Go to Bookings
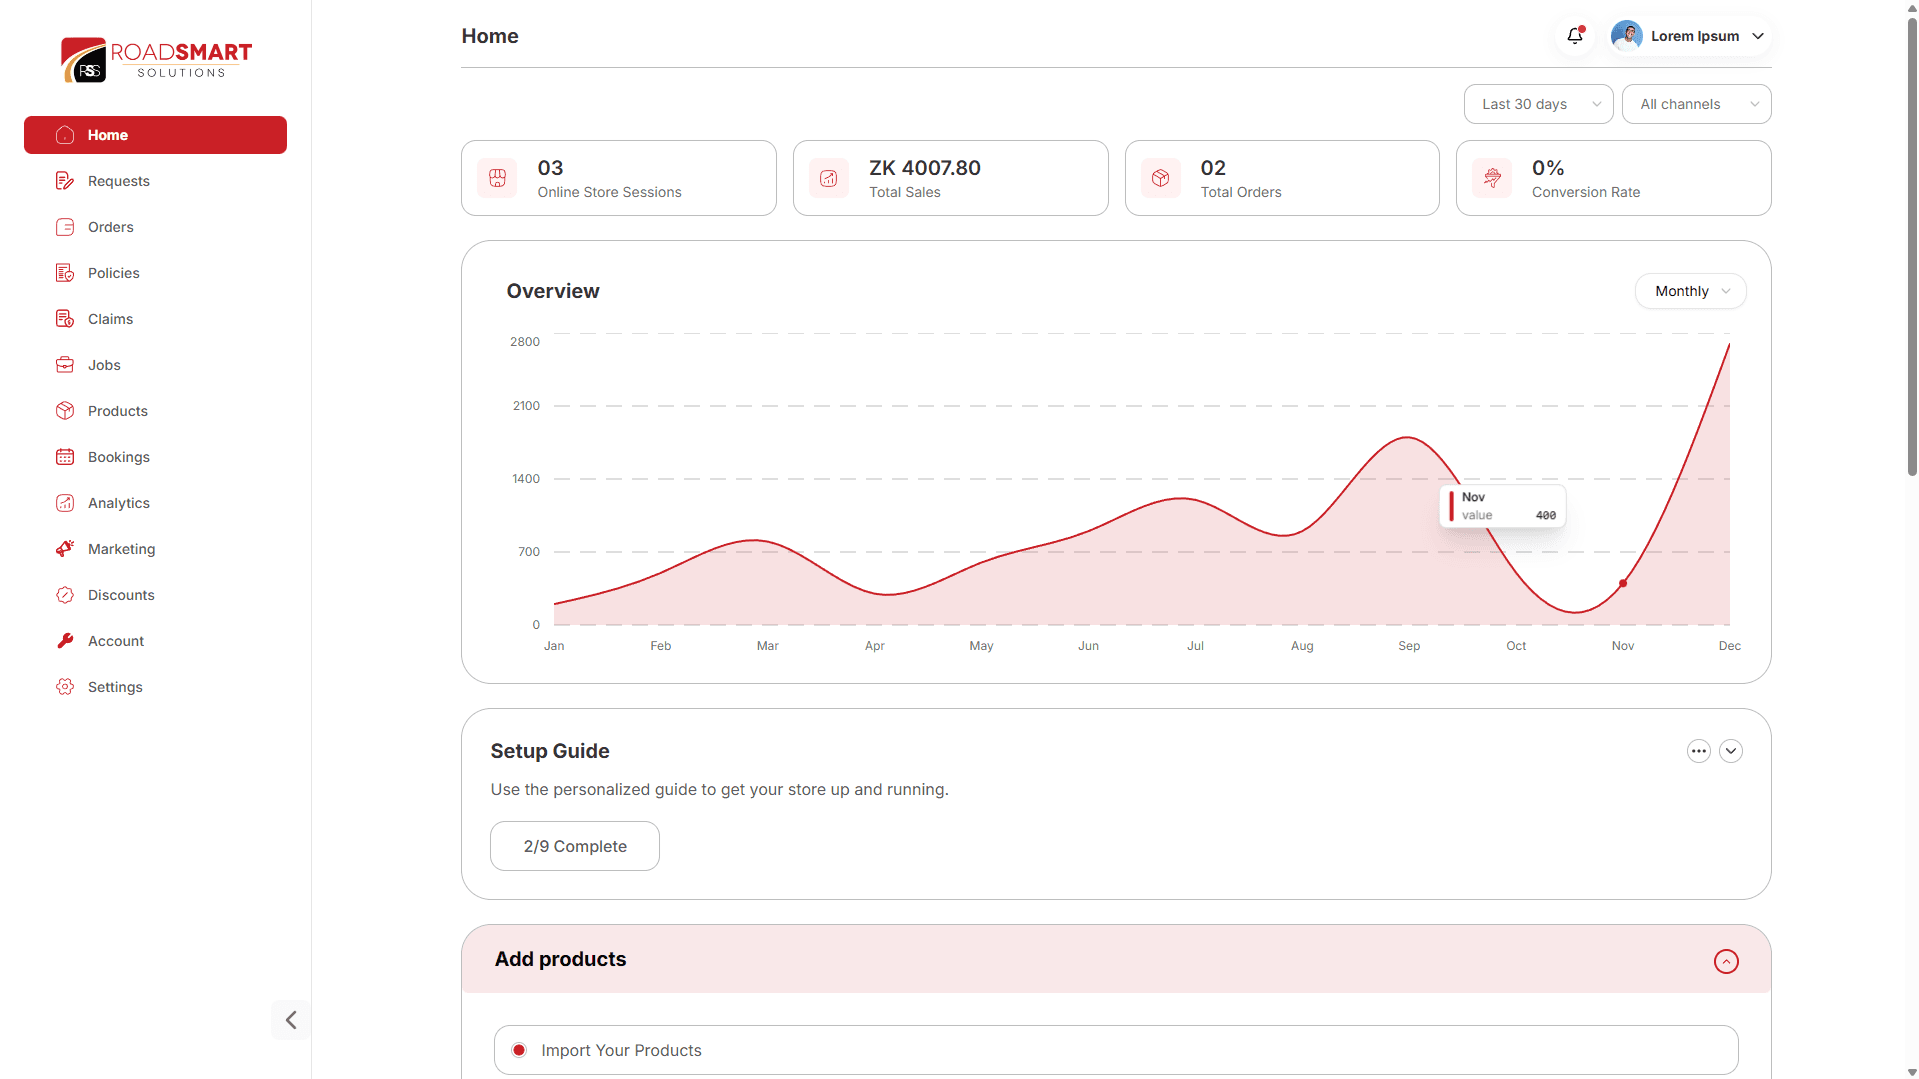1919x1079 pixels. coord(117,456)
